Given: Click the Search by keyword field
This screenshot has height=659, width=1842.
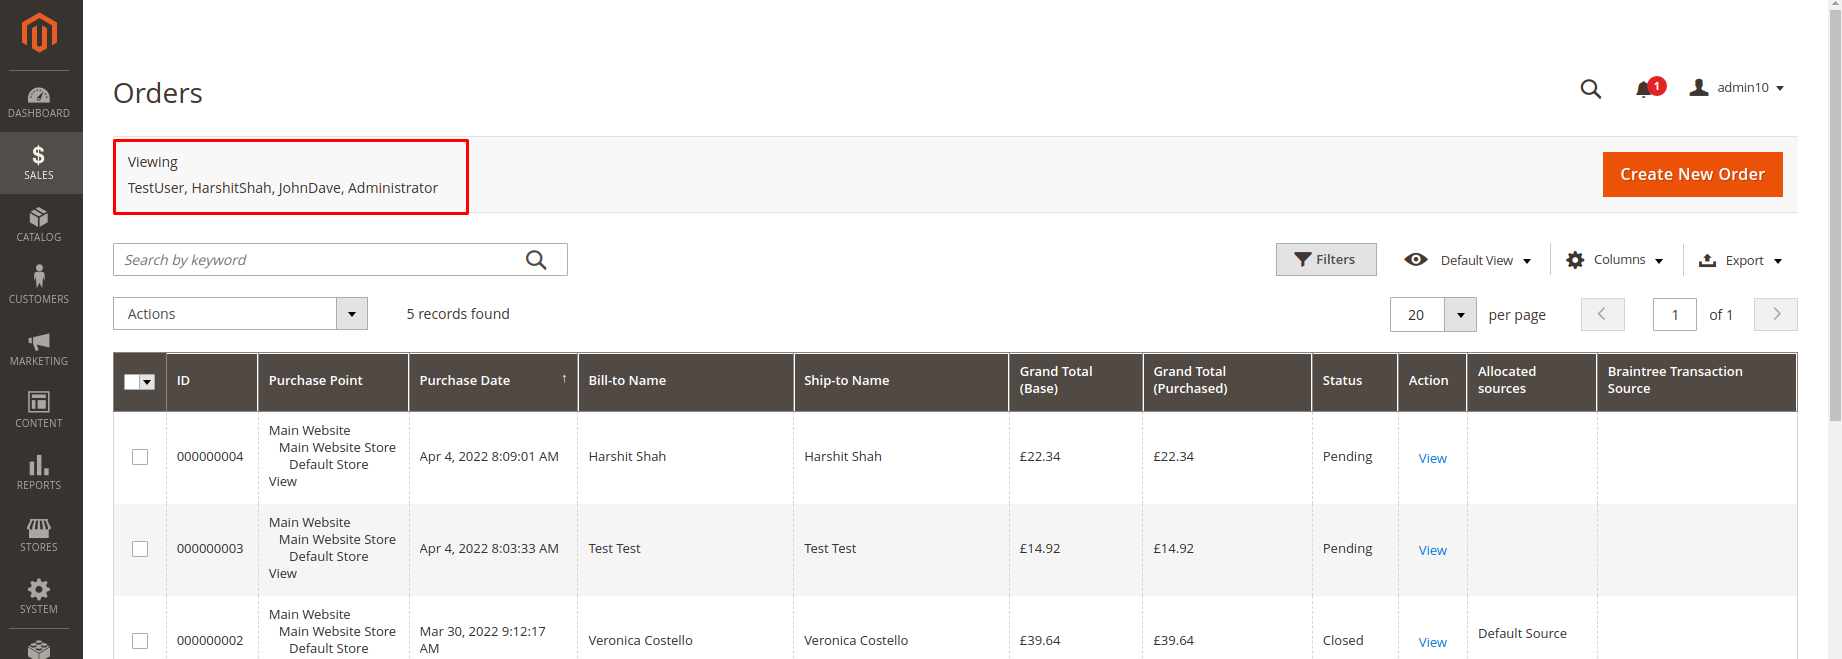Looking at the screenshot, I should tap(320, 260).
